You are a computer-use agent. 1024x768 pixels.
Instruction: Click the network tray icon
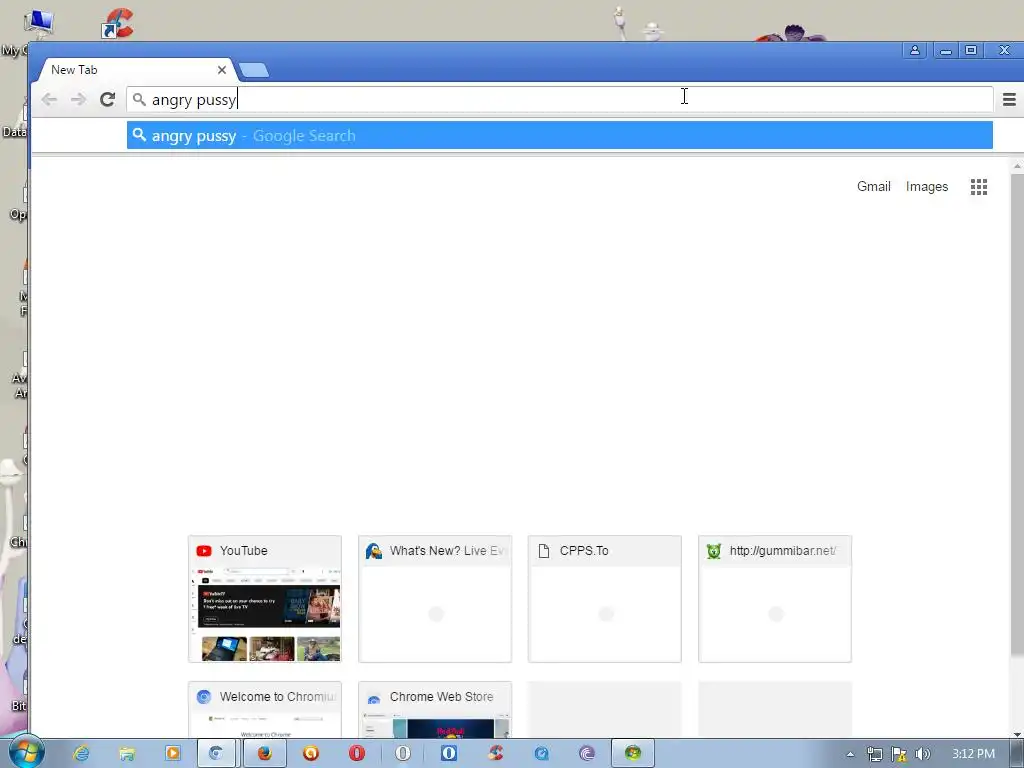(x=874, y=754)
